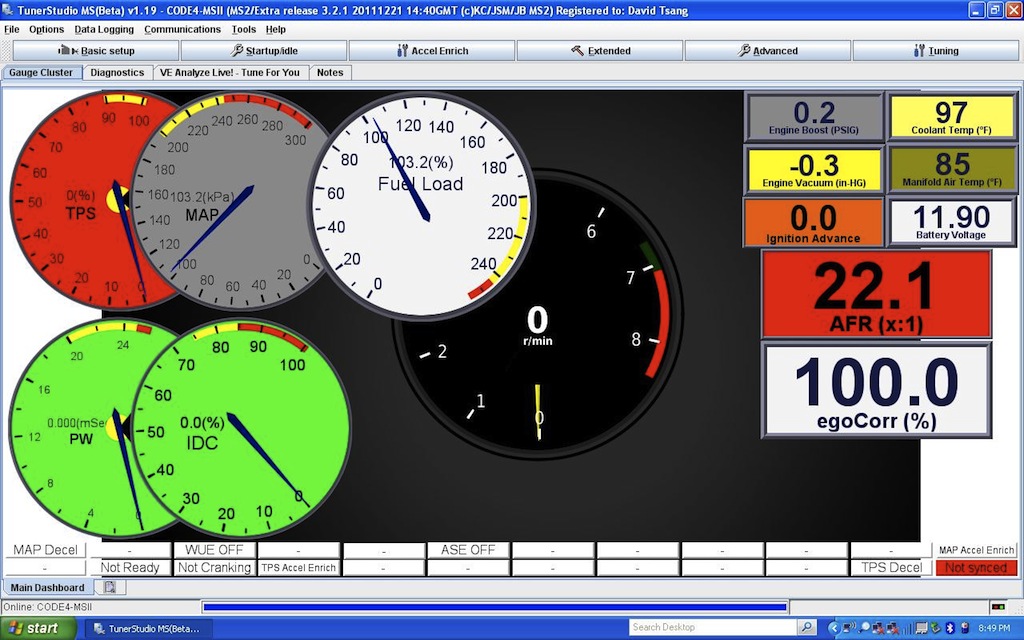This screenshot has width=1024, height=640.
Task: Click the WUE OFF indicator
Action: tap(214, 550)
